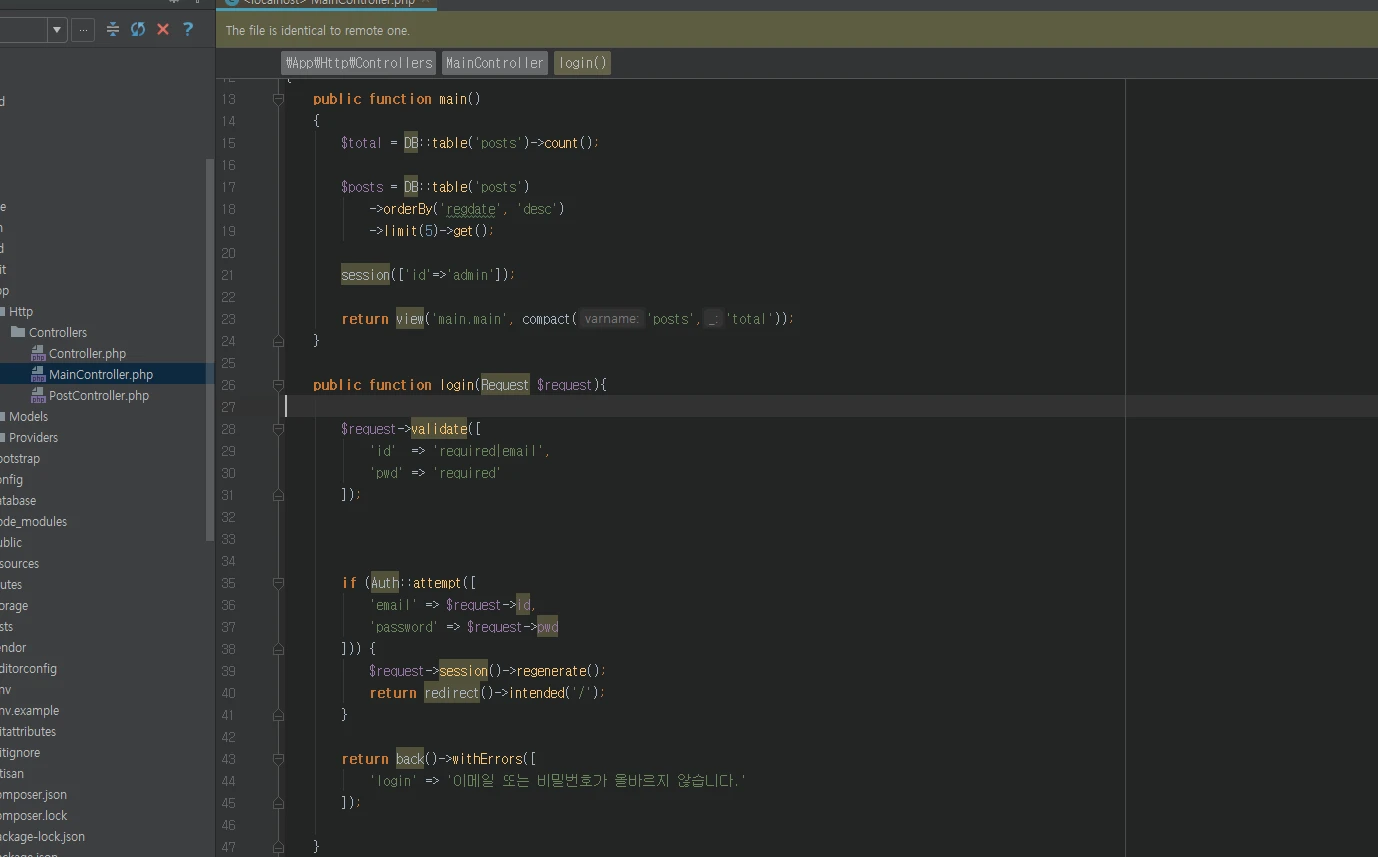The height and width of the screenshot is (857, 1378).
Task: Click the blue refresh icon
Action: click(138, 30)
